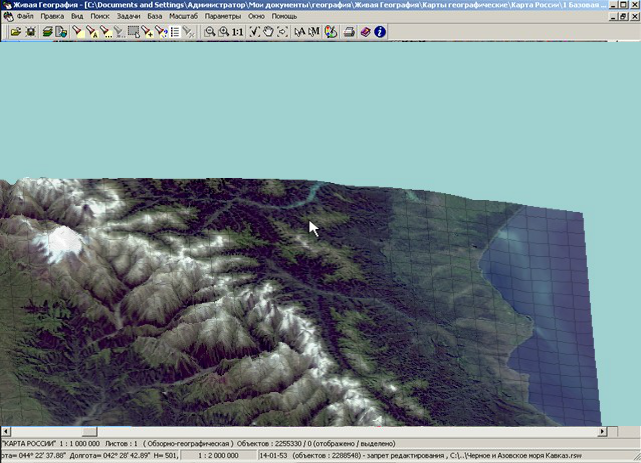Screen dimensions: 641x463
Task: Open the Задачи menu
Action: (x=129, y=18)
